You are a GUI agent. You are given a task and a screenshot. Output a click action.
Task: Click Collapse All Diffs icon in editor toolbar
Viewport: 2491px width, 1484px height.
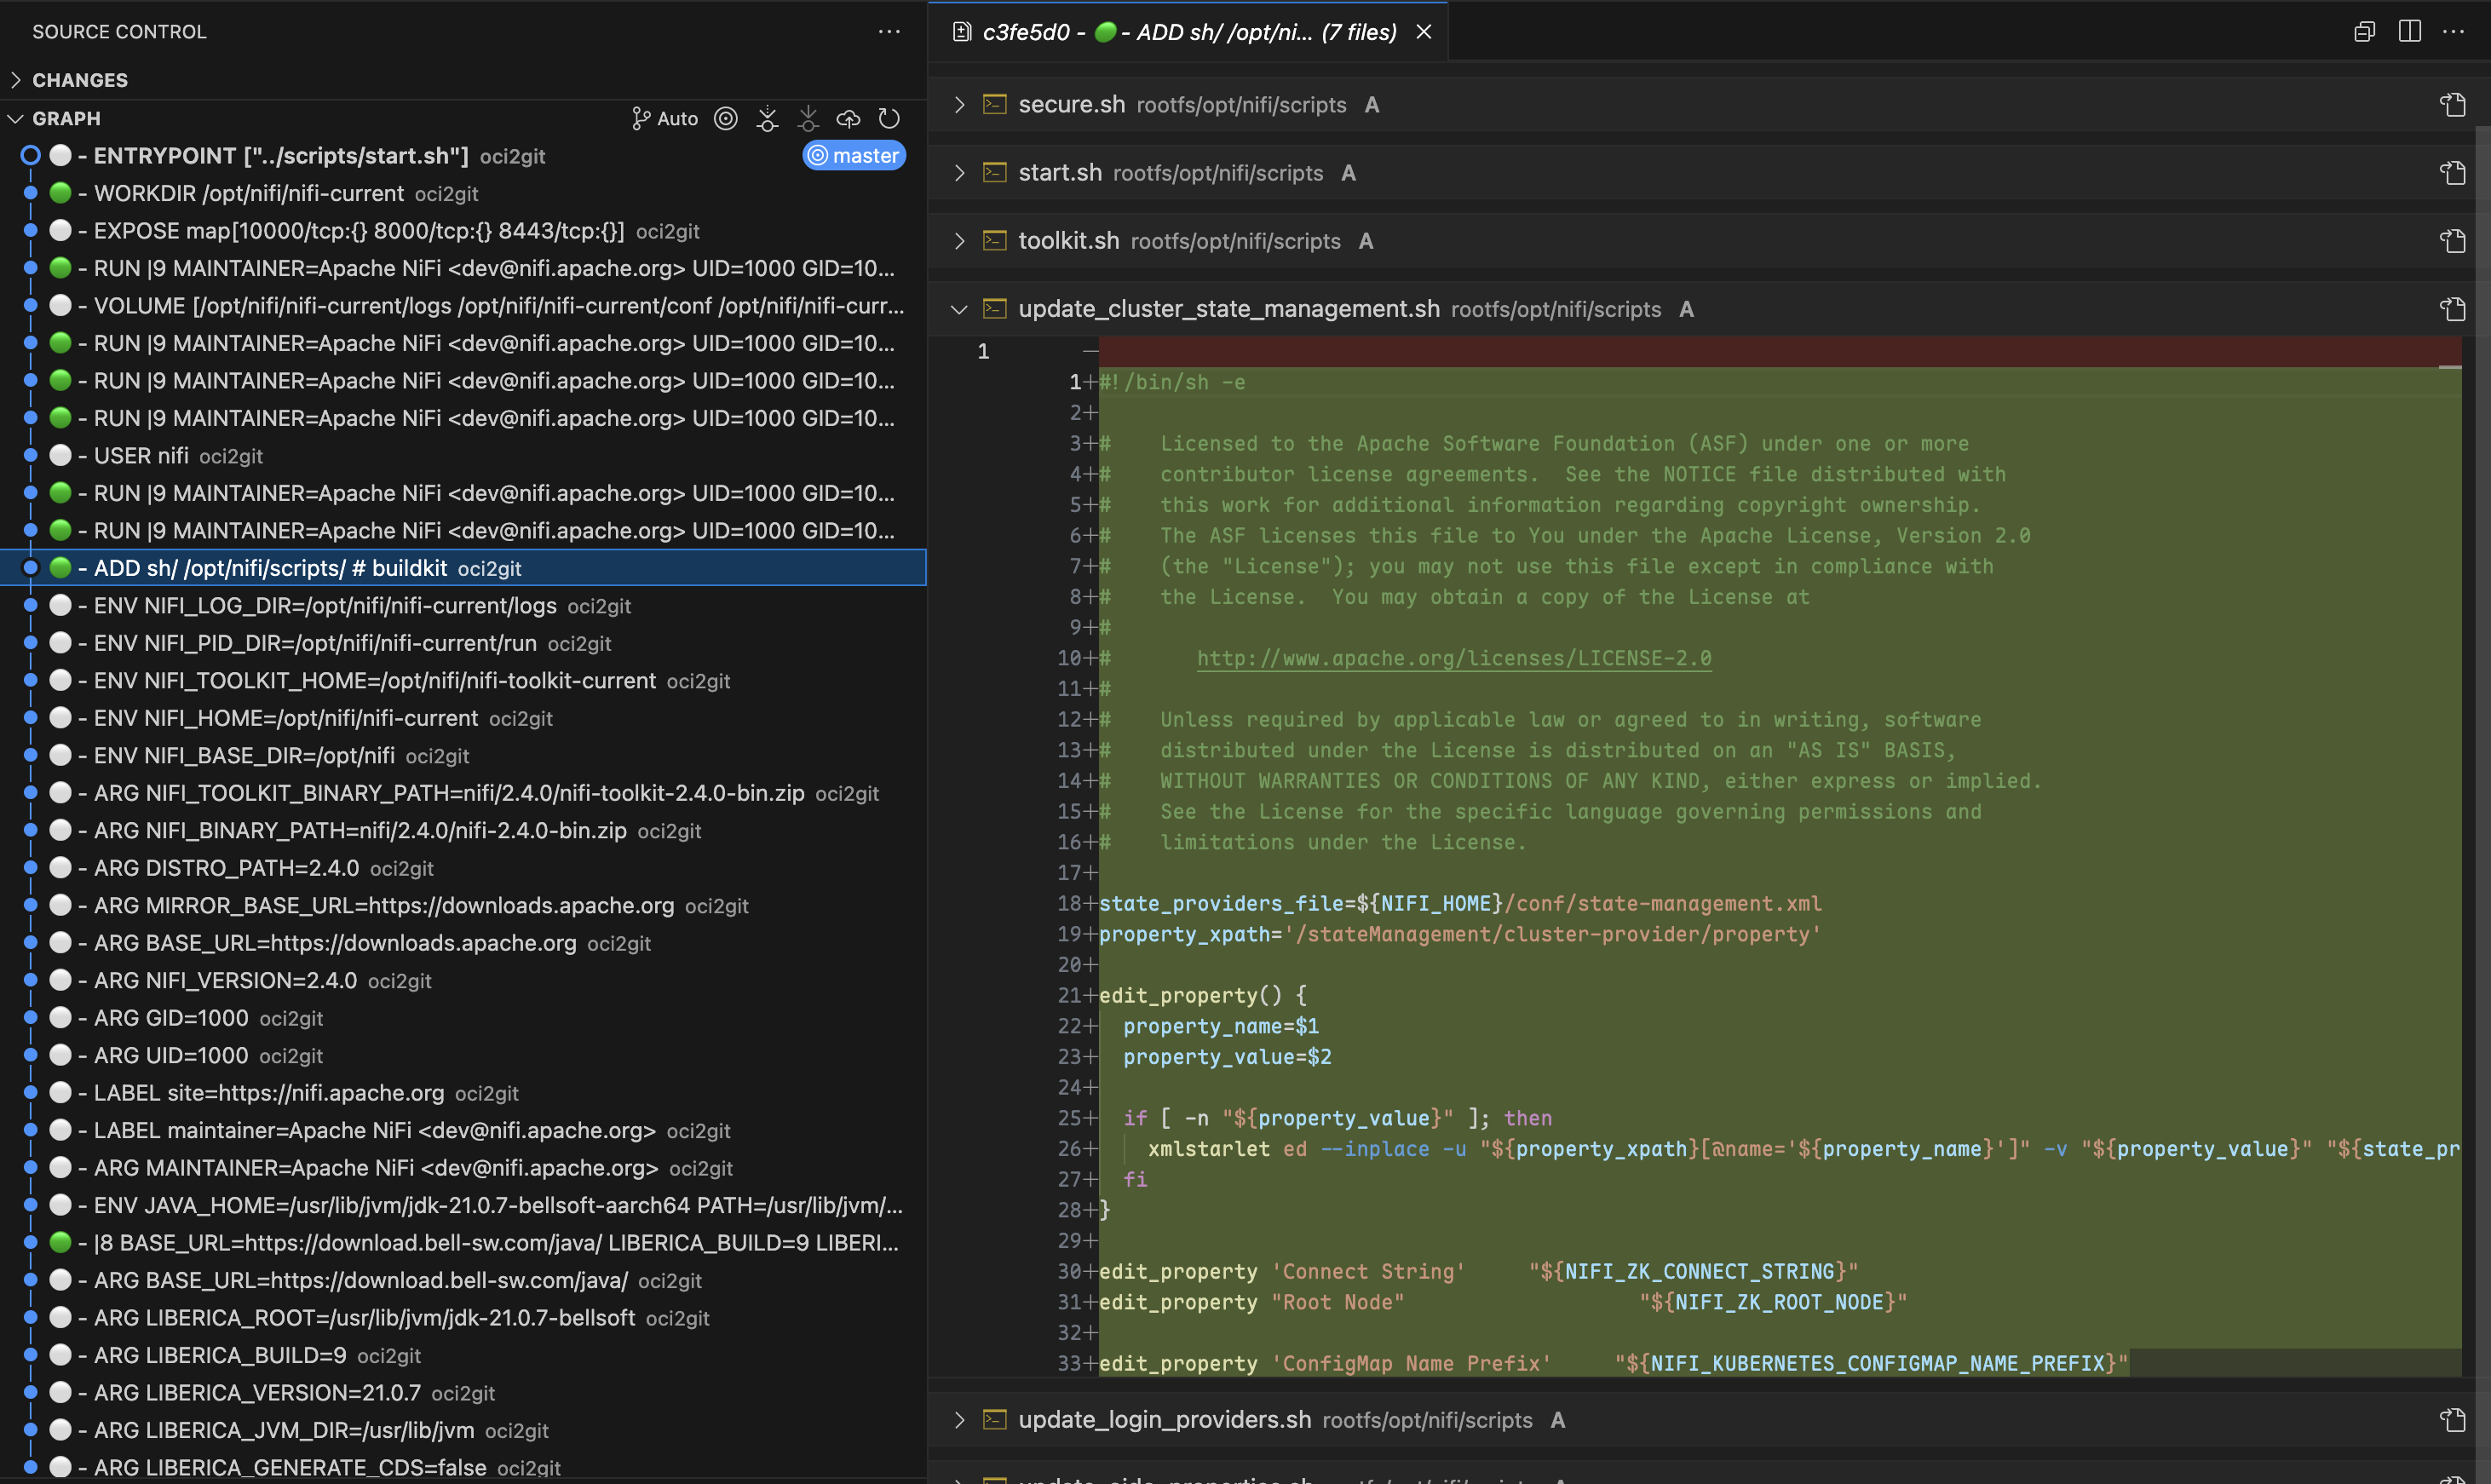point(2364,32)
